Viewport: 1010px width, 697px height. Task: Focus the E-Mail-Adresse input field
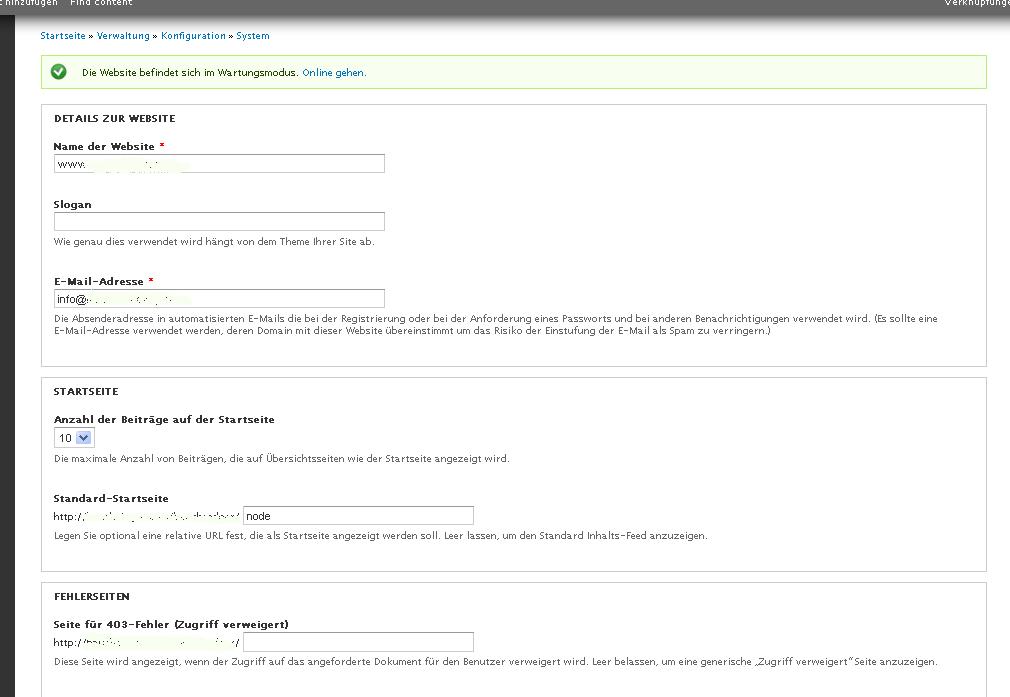click(x=219, y=299)
